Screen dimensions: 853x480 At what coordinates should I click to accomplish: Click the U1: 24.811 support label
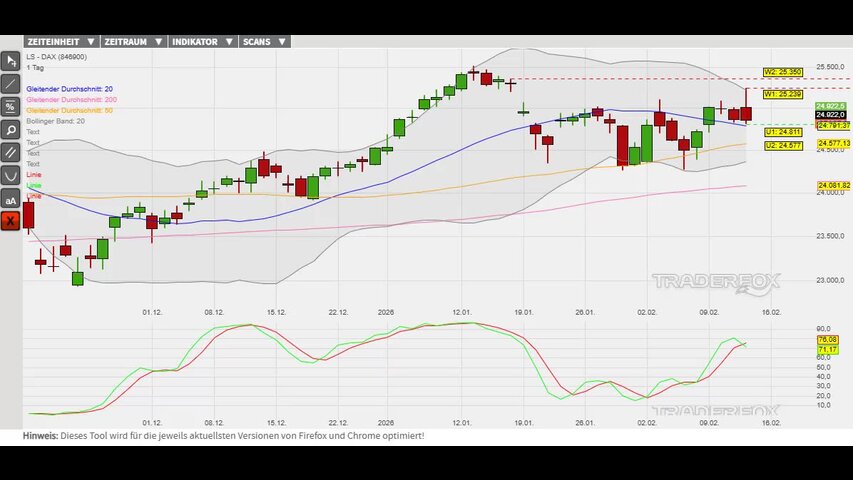(782, 132)
